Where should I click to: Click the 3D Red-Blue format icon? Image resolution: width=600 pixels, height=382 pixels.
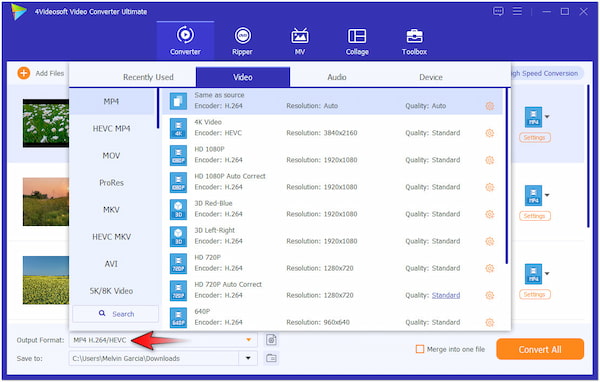click(178, 209)
